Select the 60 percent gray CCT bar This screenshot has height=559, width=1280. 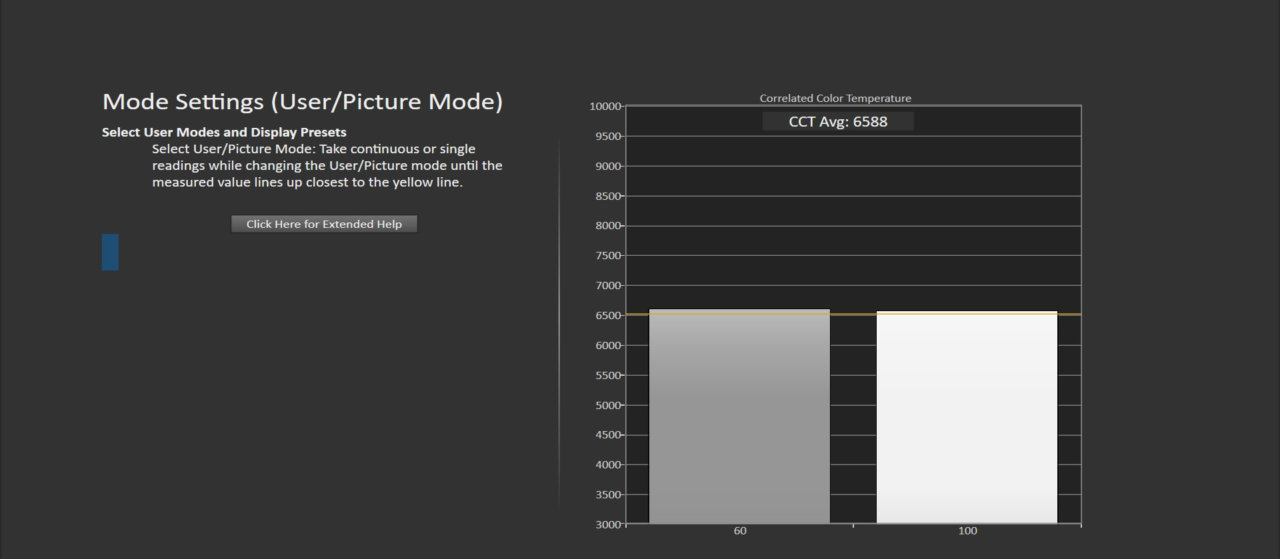click(739, 416)
